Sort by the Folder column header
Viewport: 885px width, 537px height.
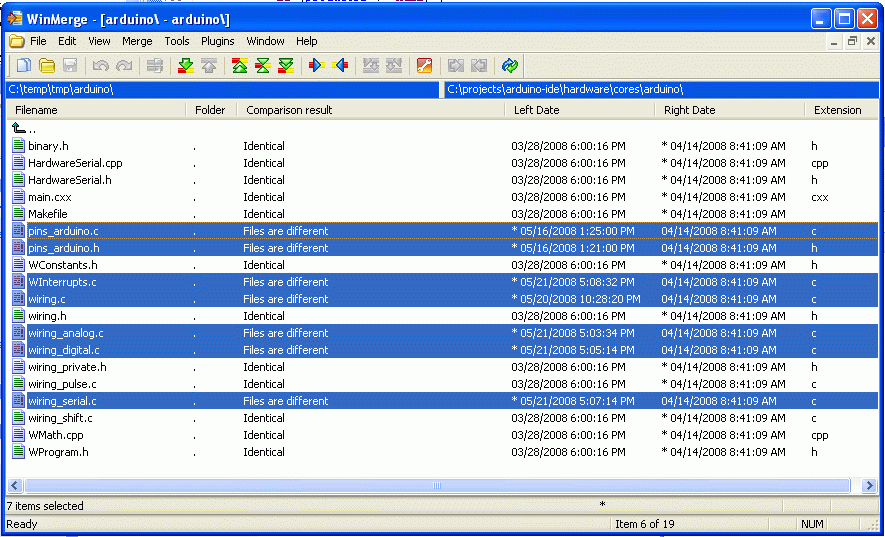pos(212,110)
